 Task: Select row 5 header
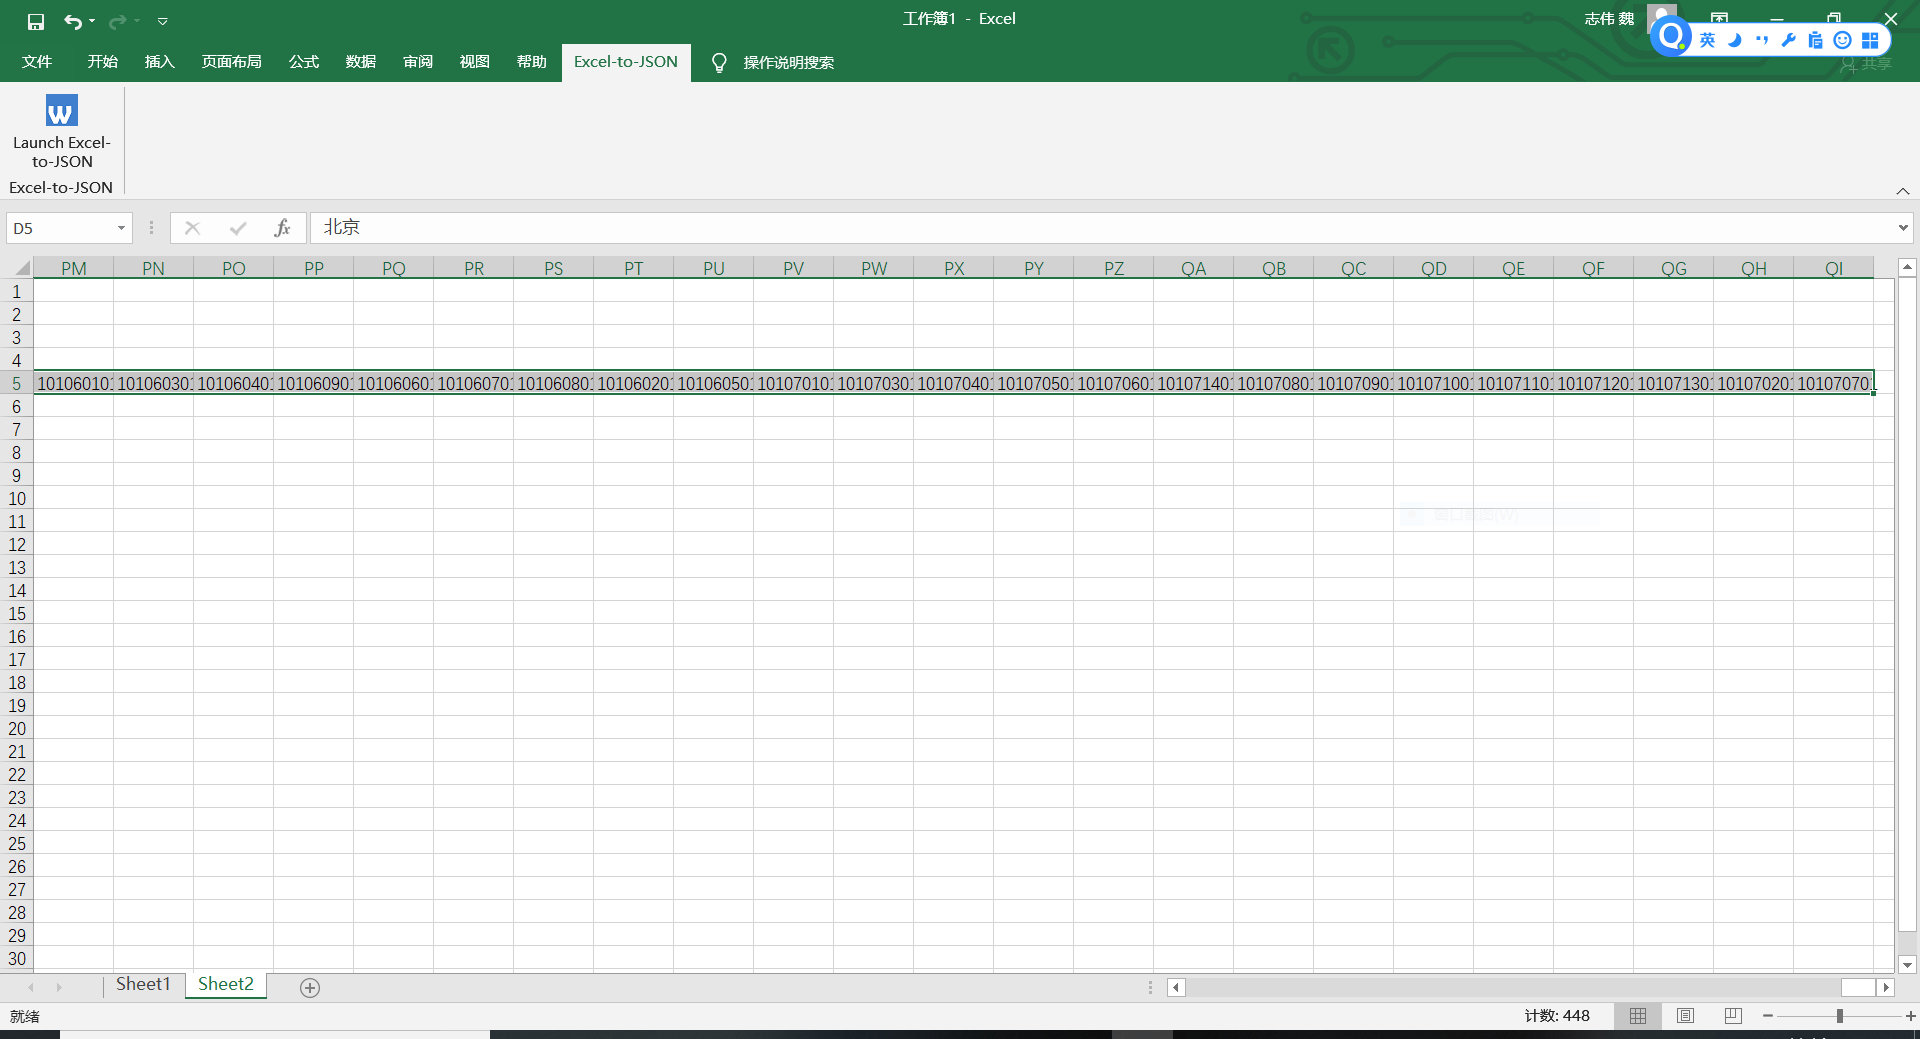(16, 384)
